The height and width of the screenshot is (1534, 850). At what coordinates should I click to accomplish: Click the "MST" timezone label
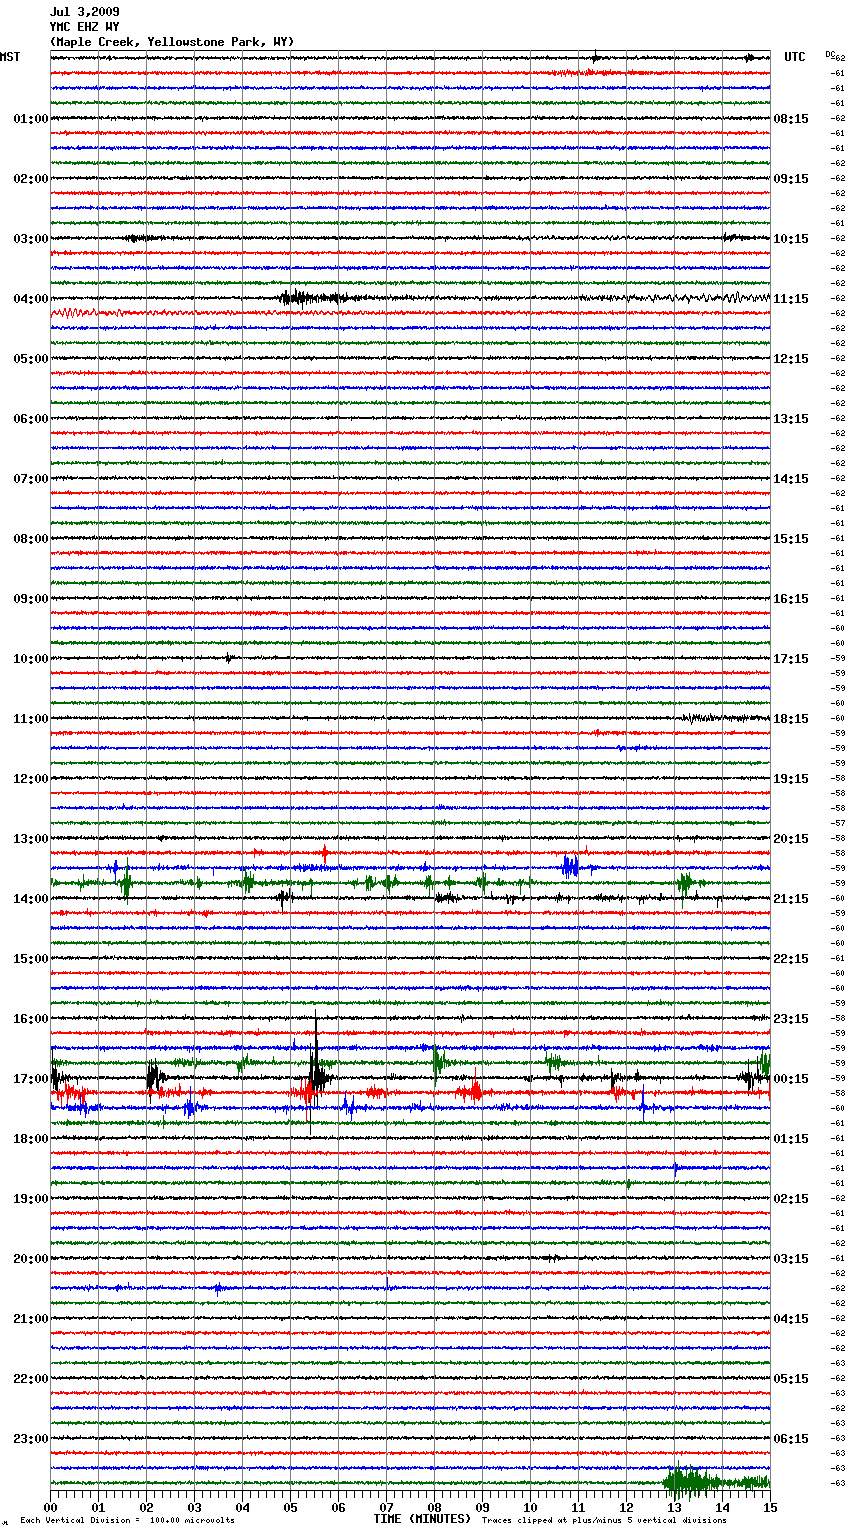click(10, 57)
